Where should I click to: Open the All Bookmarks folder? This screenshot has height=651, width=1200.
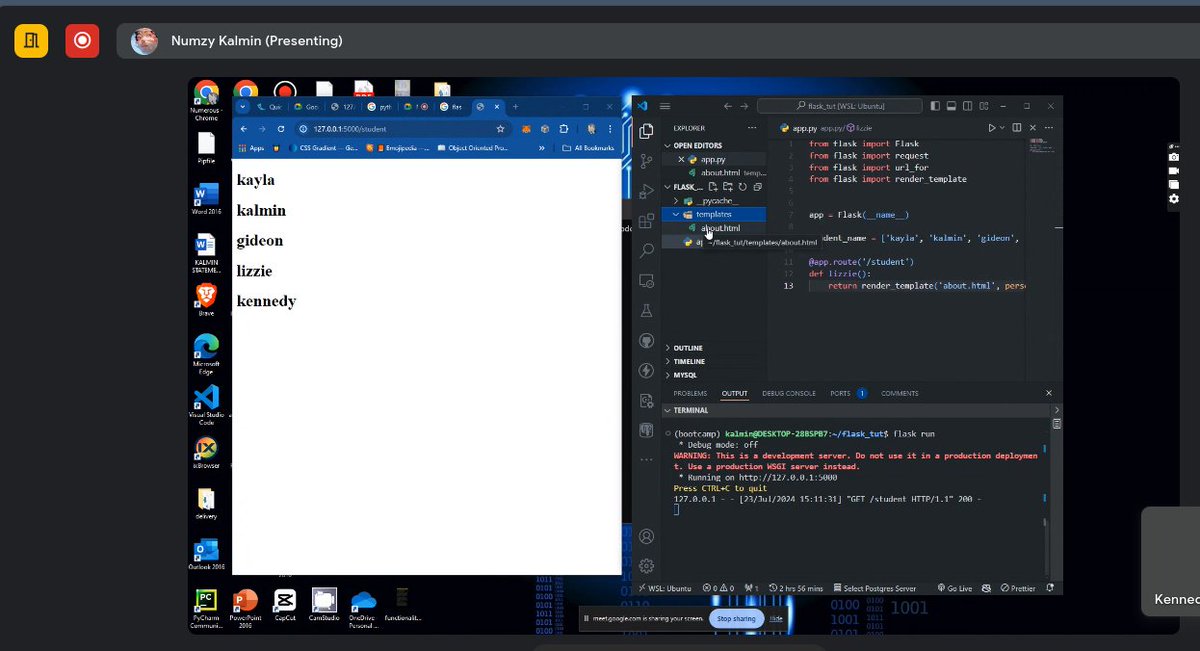tap(588, 148)
